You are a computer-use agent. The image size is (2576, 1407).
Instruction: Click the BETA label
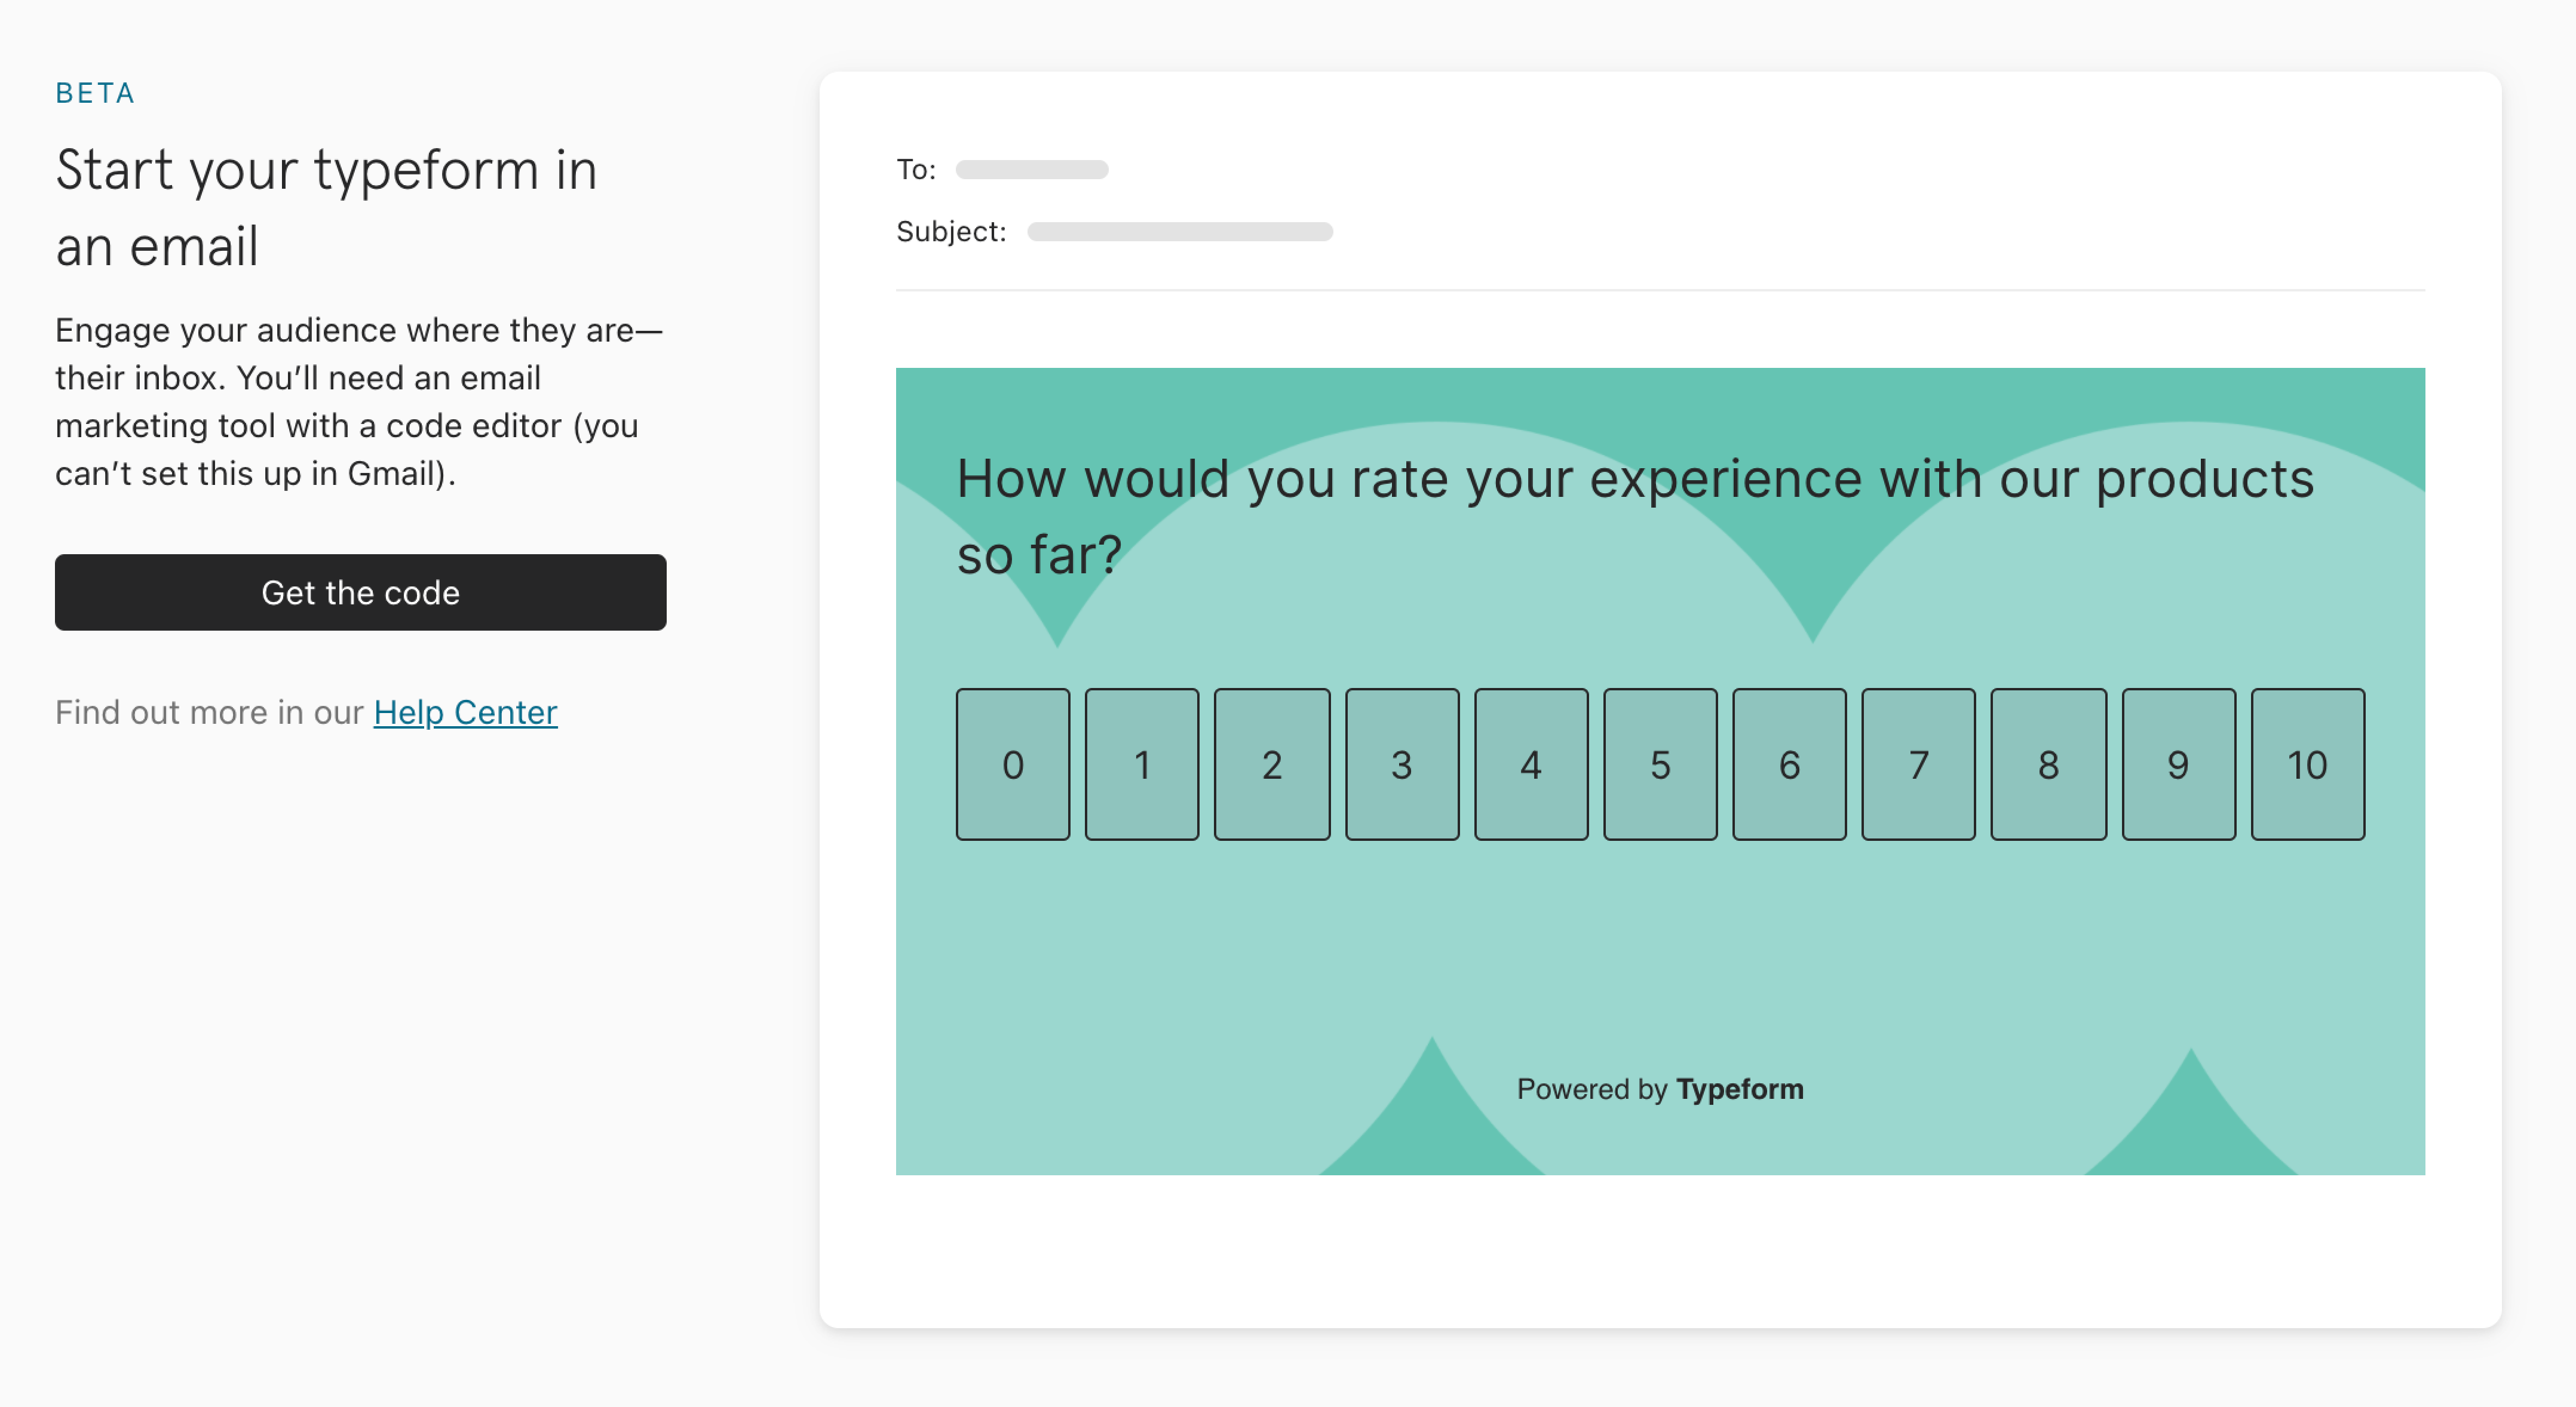click(95, 93)
